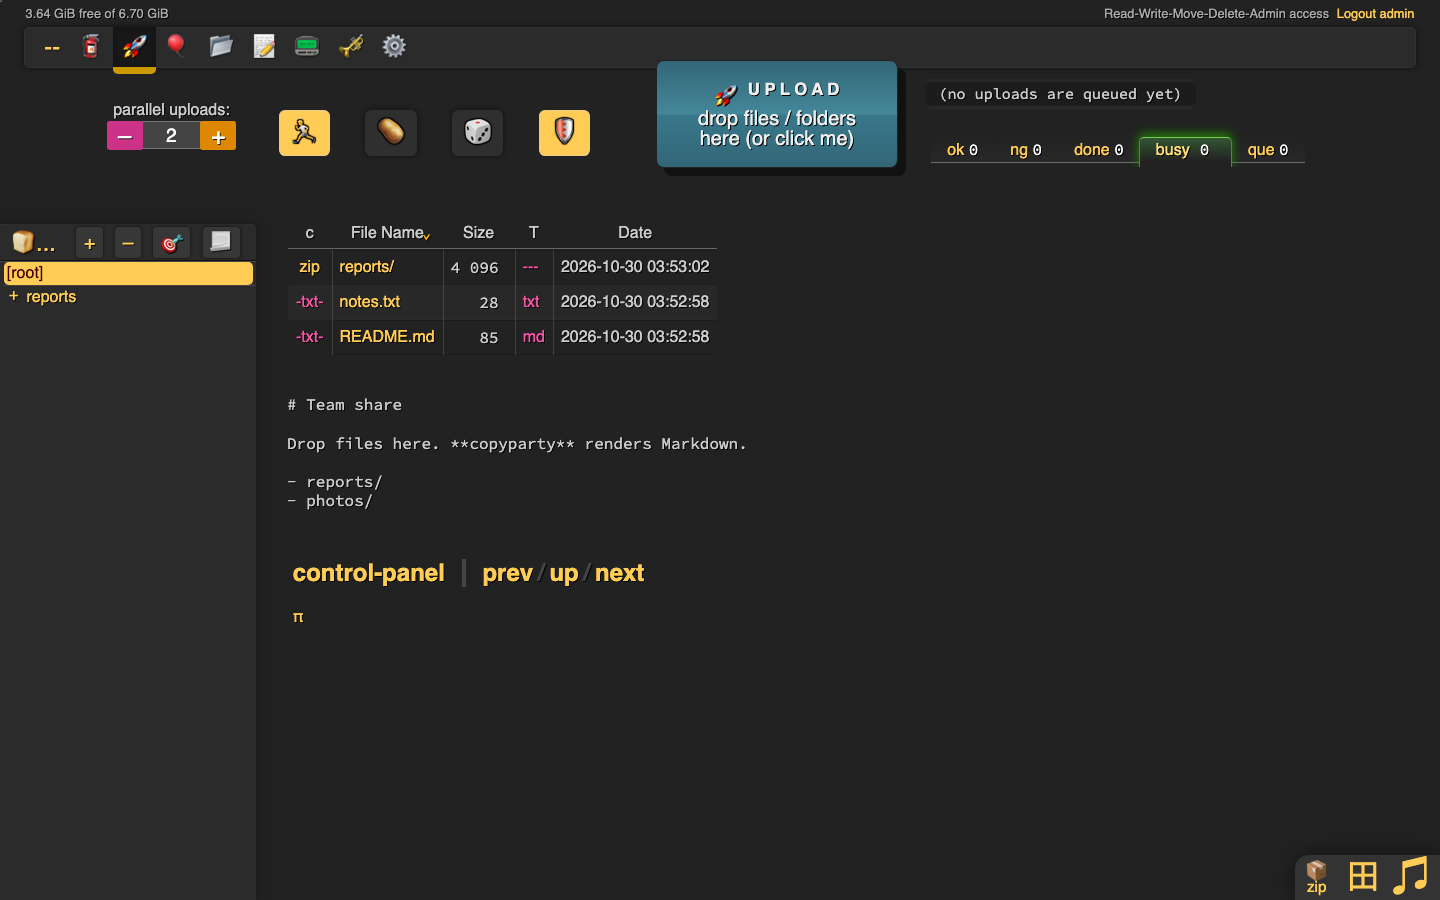Click Logout admin
This screenshot has width=1440, height=900.
click(x=1375, y=14)
